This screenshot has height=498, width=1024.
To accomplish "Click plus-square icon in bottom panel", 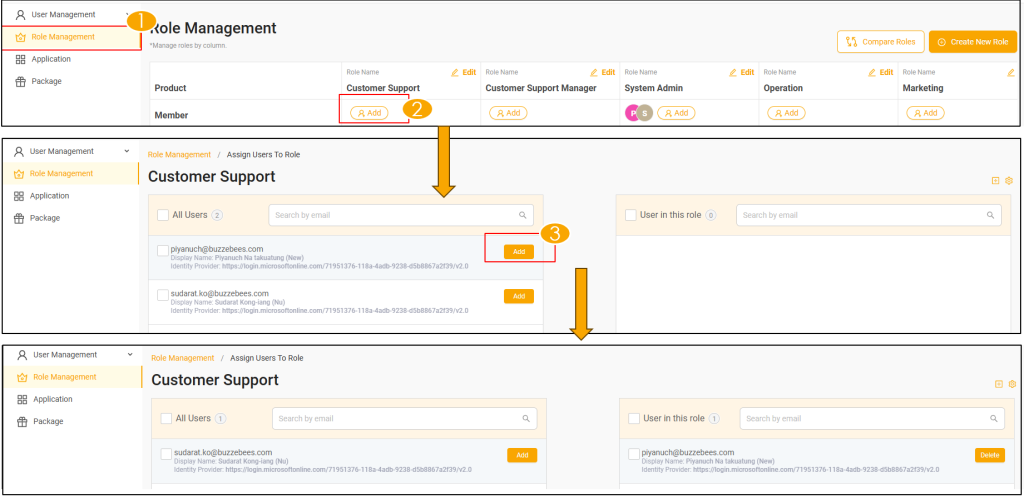I will pos(999,384).
